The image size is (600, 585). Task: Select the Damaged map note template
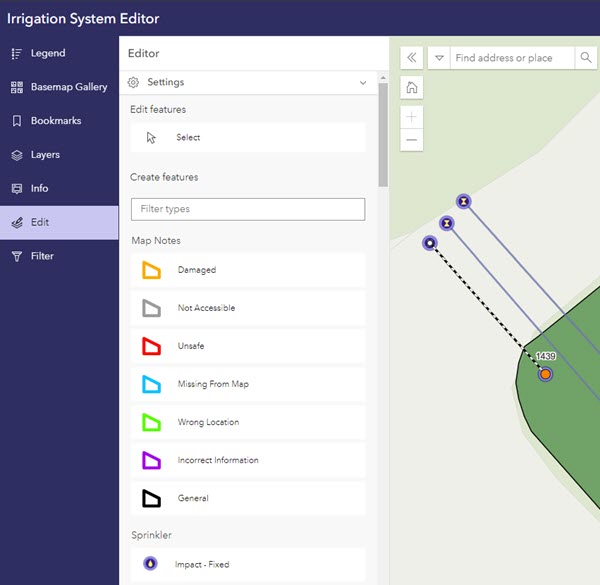pyautogui.click(x=247, y=270)
